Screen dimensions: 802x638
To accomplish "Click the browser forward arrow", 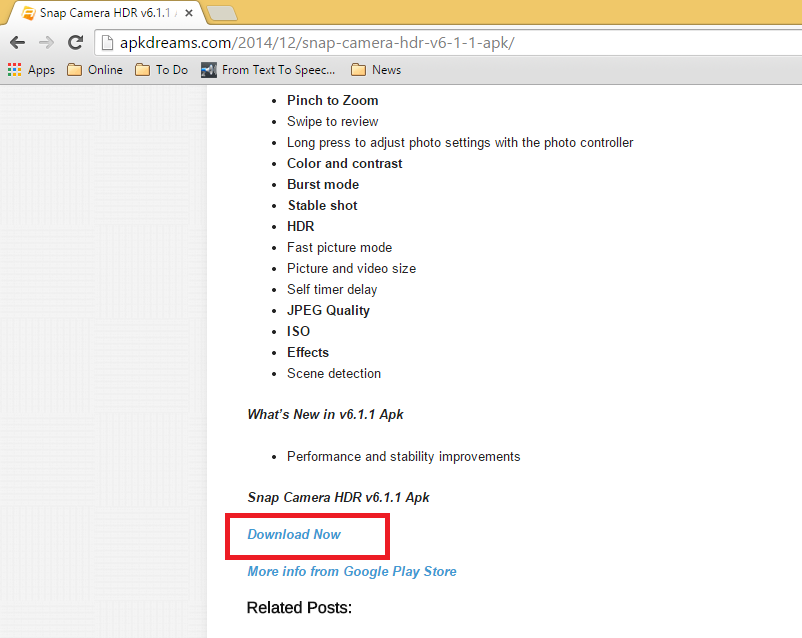I will [47, 42].
